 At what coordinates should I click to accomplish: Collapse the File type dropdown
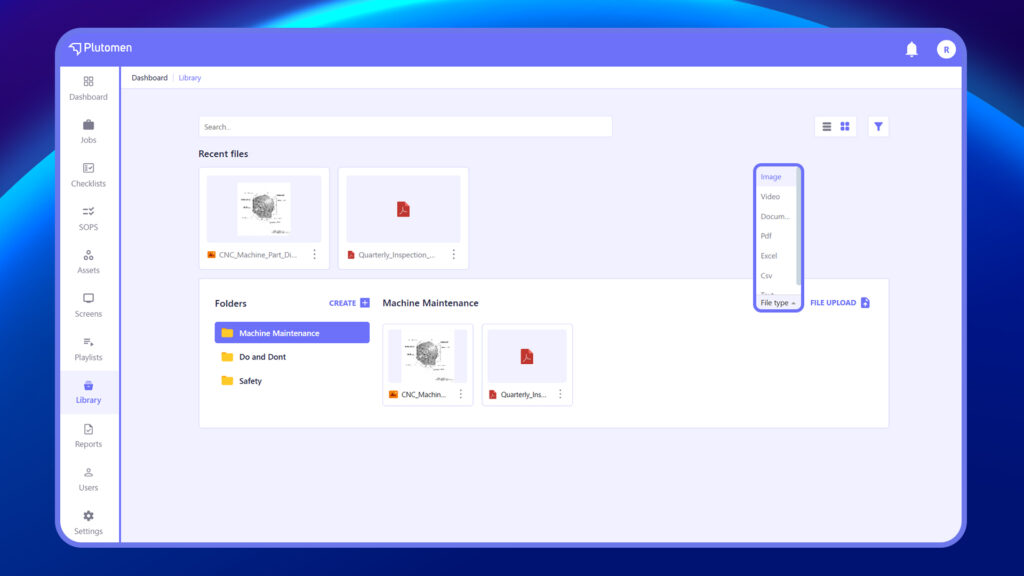tap(778, 303)
